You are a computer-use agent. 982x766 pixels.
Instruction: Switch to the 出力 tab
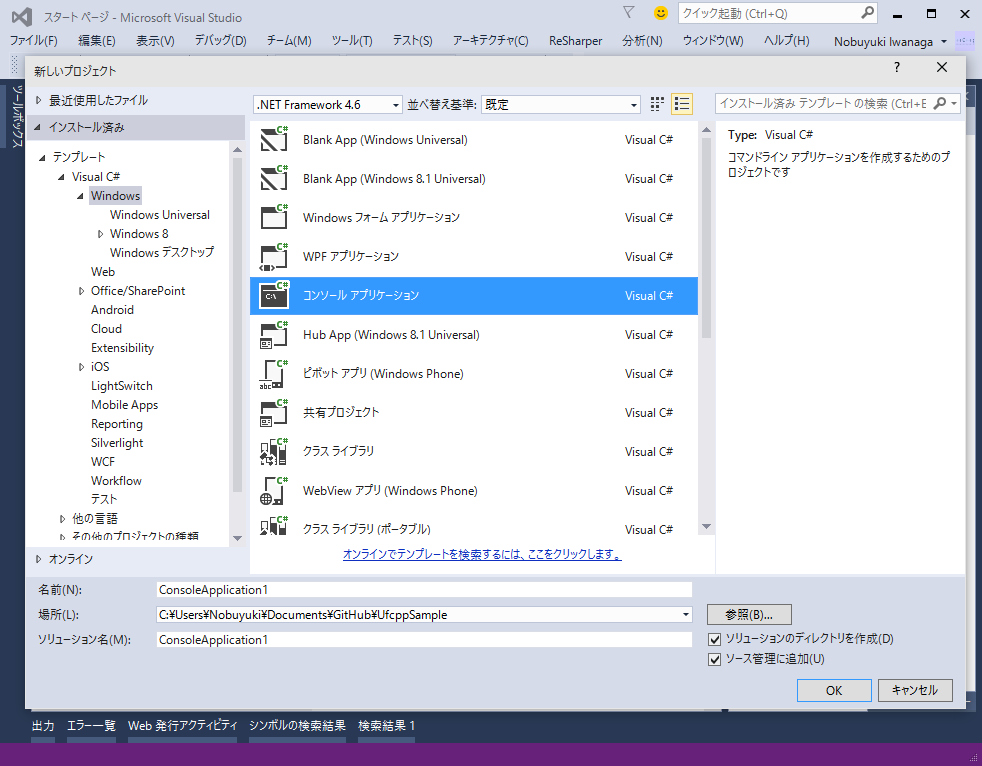[43, 725]
